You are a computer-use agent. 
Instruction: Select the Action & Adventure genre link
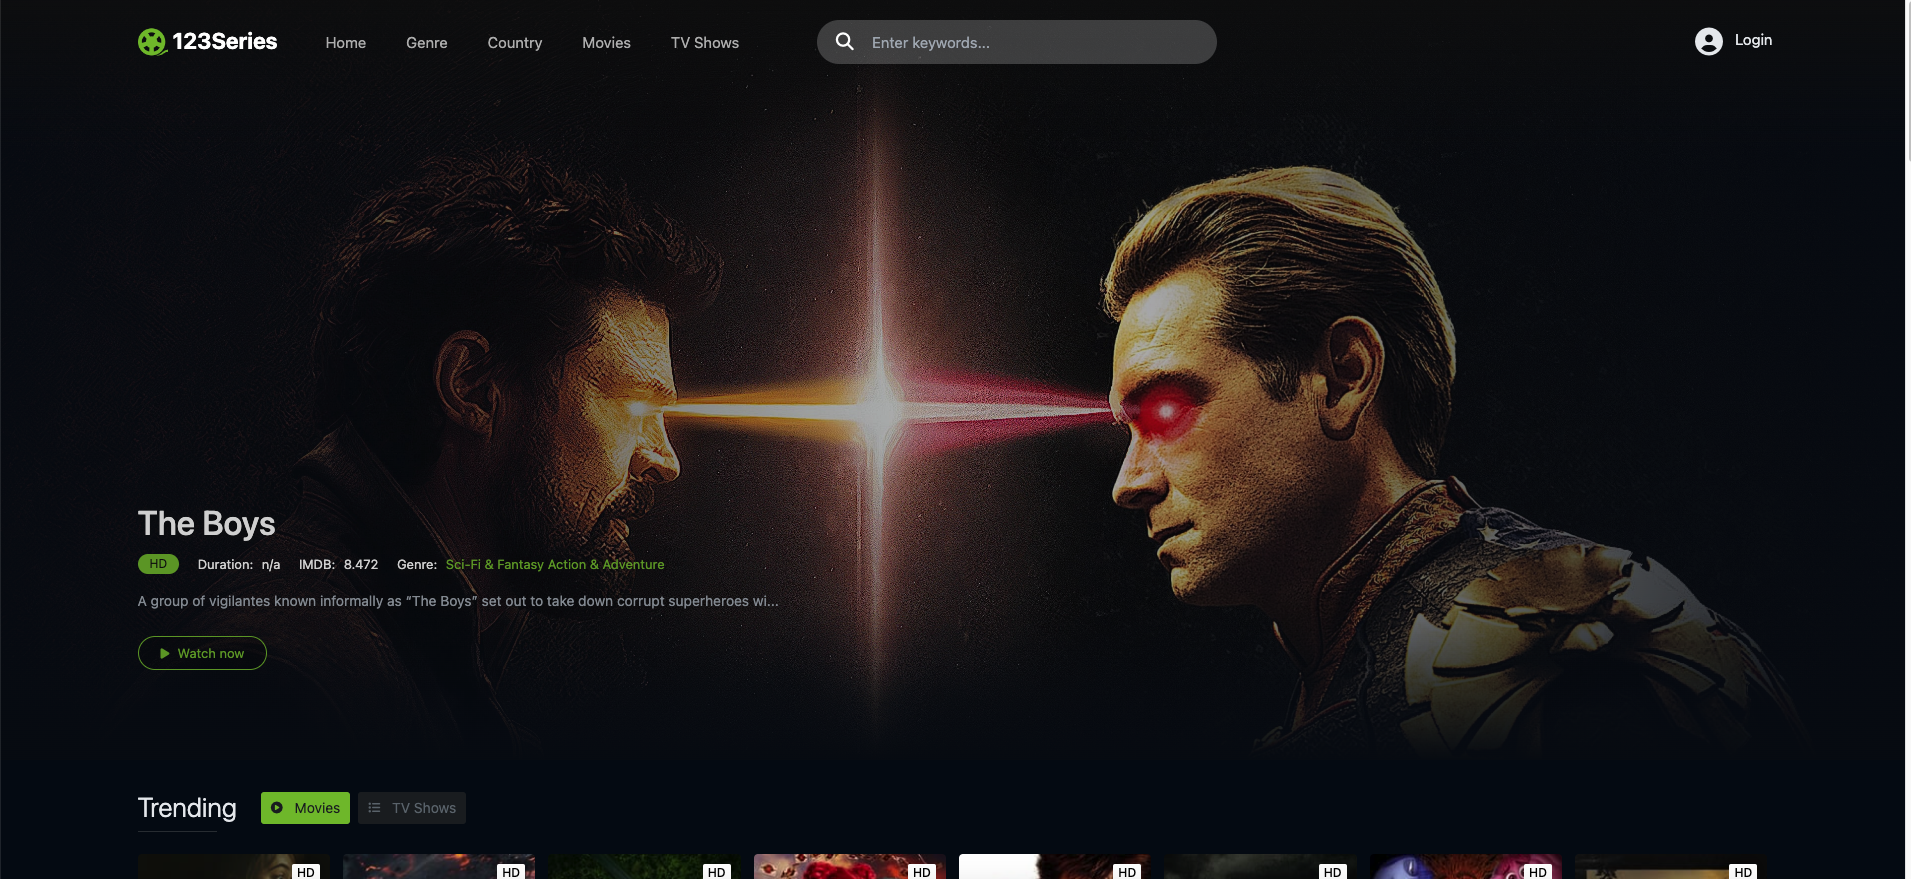(605, 564)
